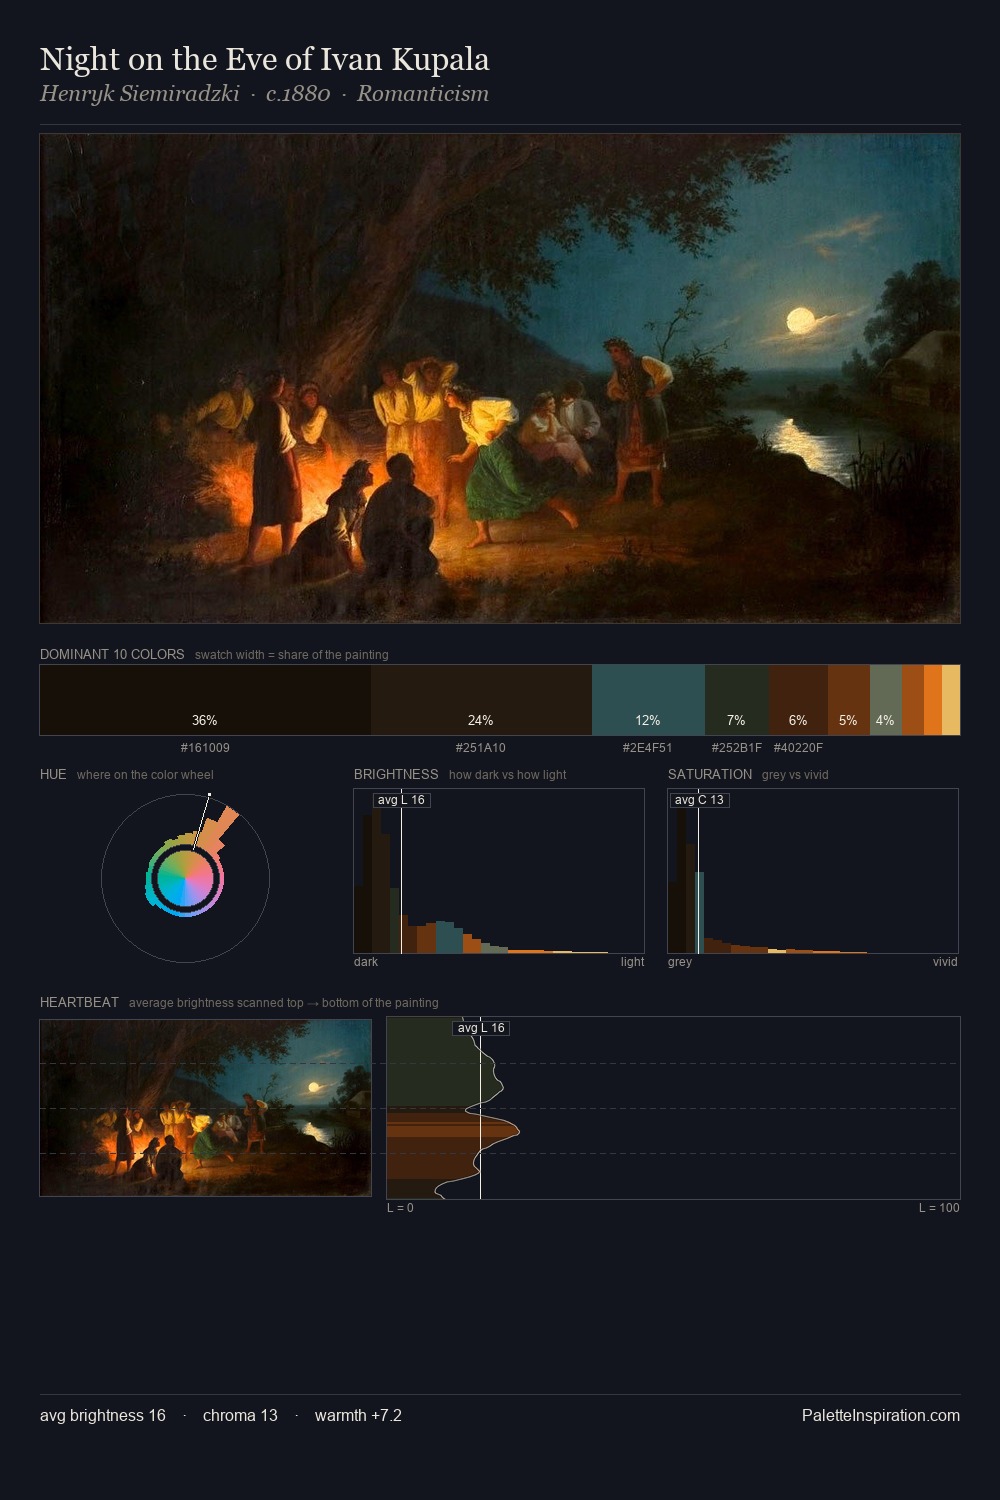Click the HUE section heading
Viewport: 1000px width, 1500px height.
pyautogui.click(x=53, y=774)
